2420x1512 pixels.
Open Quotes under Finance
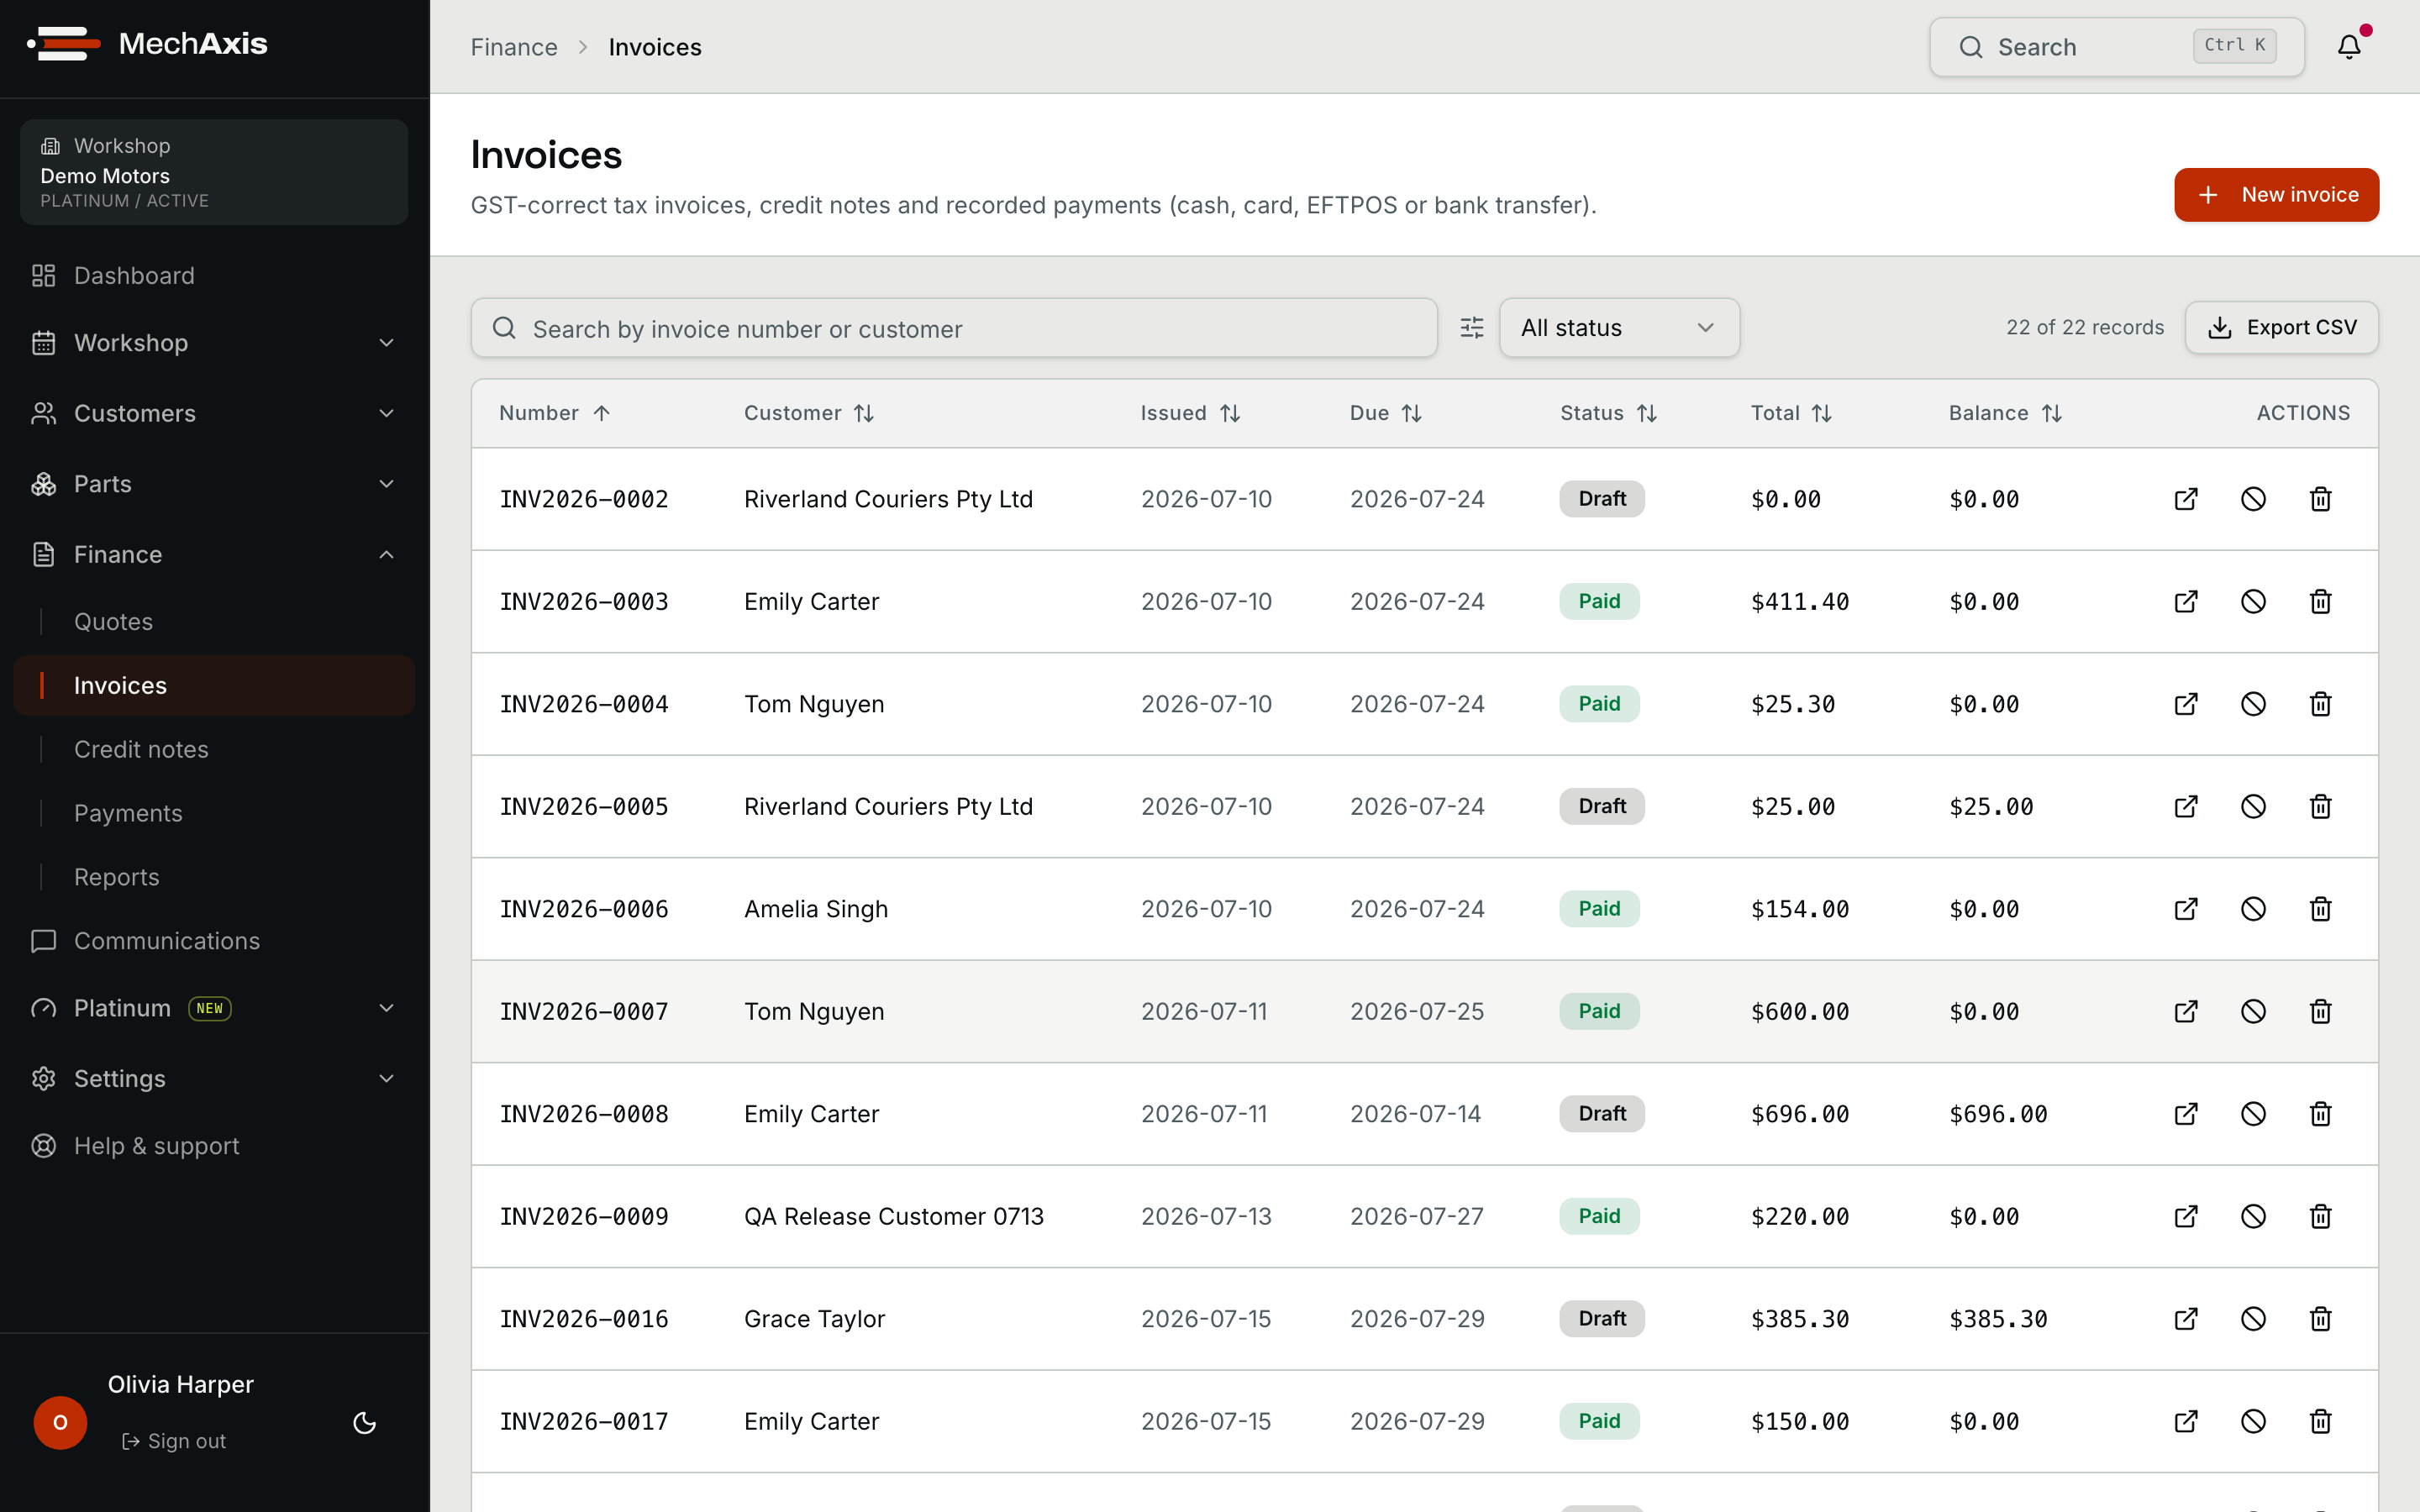(214, 622)
